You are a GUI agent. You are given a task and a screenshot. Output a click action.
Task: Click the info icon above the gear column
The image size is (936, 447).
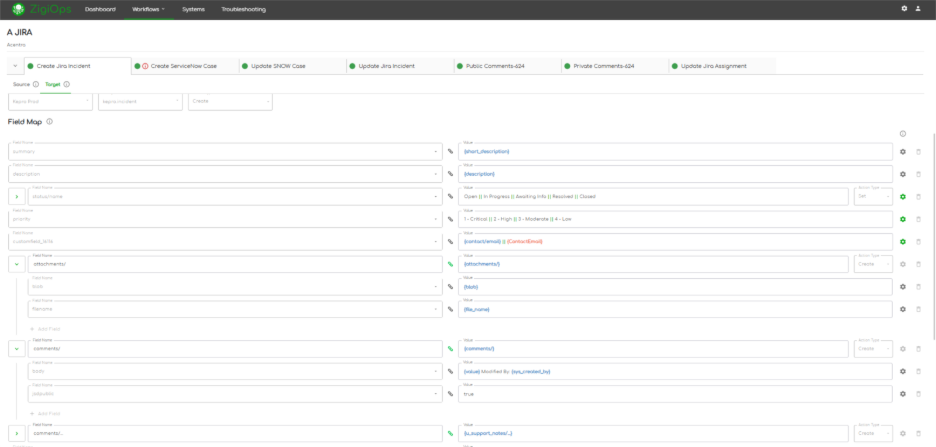pyautogui.click(x=903, y=134)
